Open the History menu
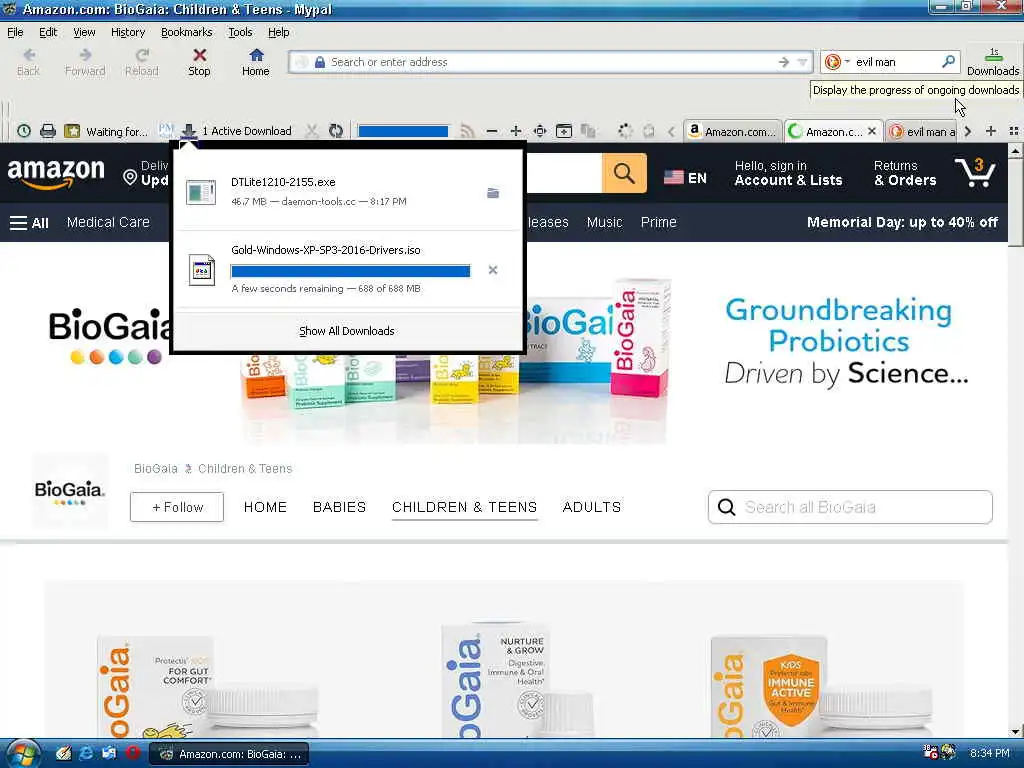 (x=128, y=32)
